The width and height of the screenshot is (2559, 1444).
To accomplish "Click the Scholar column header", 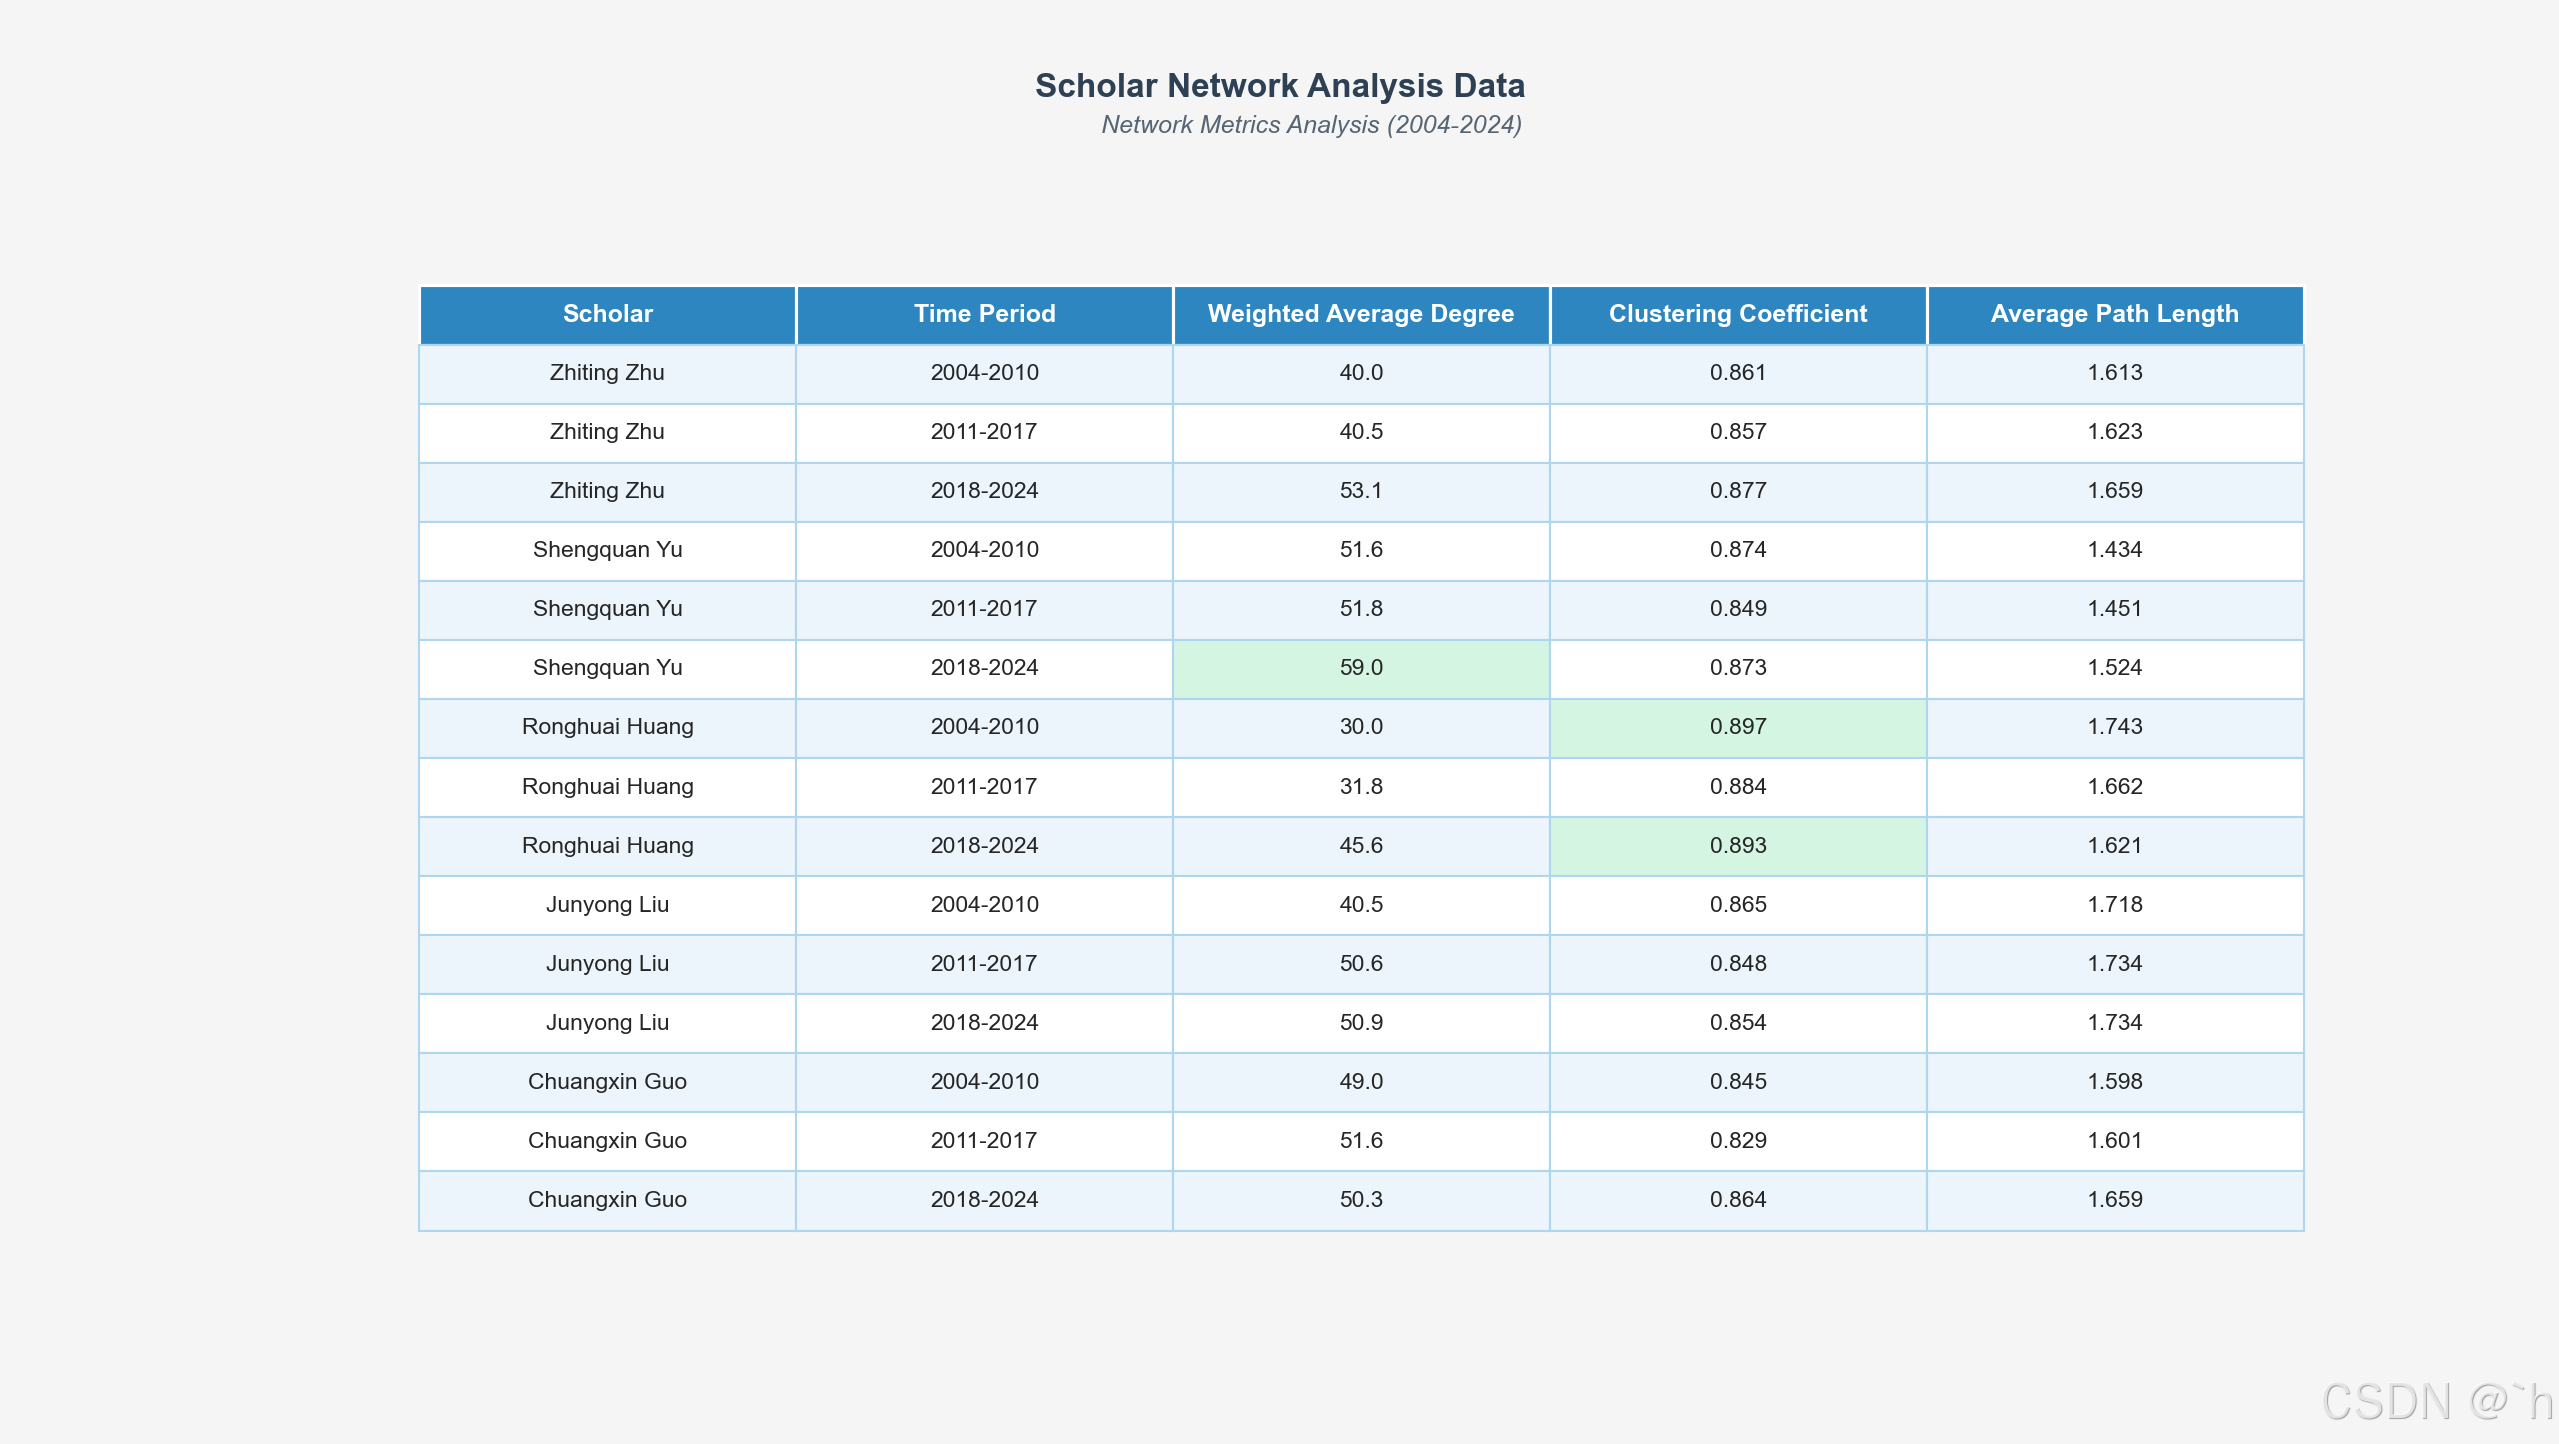I will tap(607, 314).
